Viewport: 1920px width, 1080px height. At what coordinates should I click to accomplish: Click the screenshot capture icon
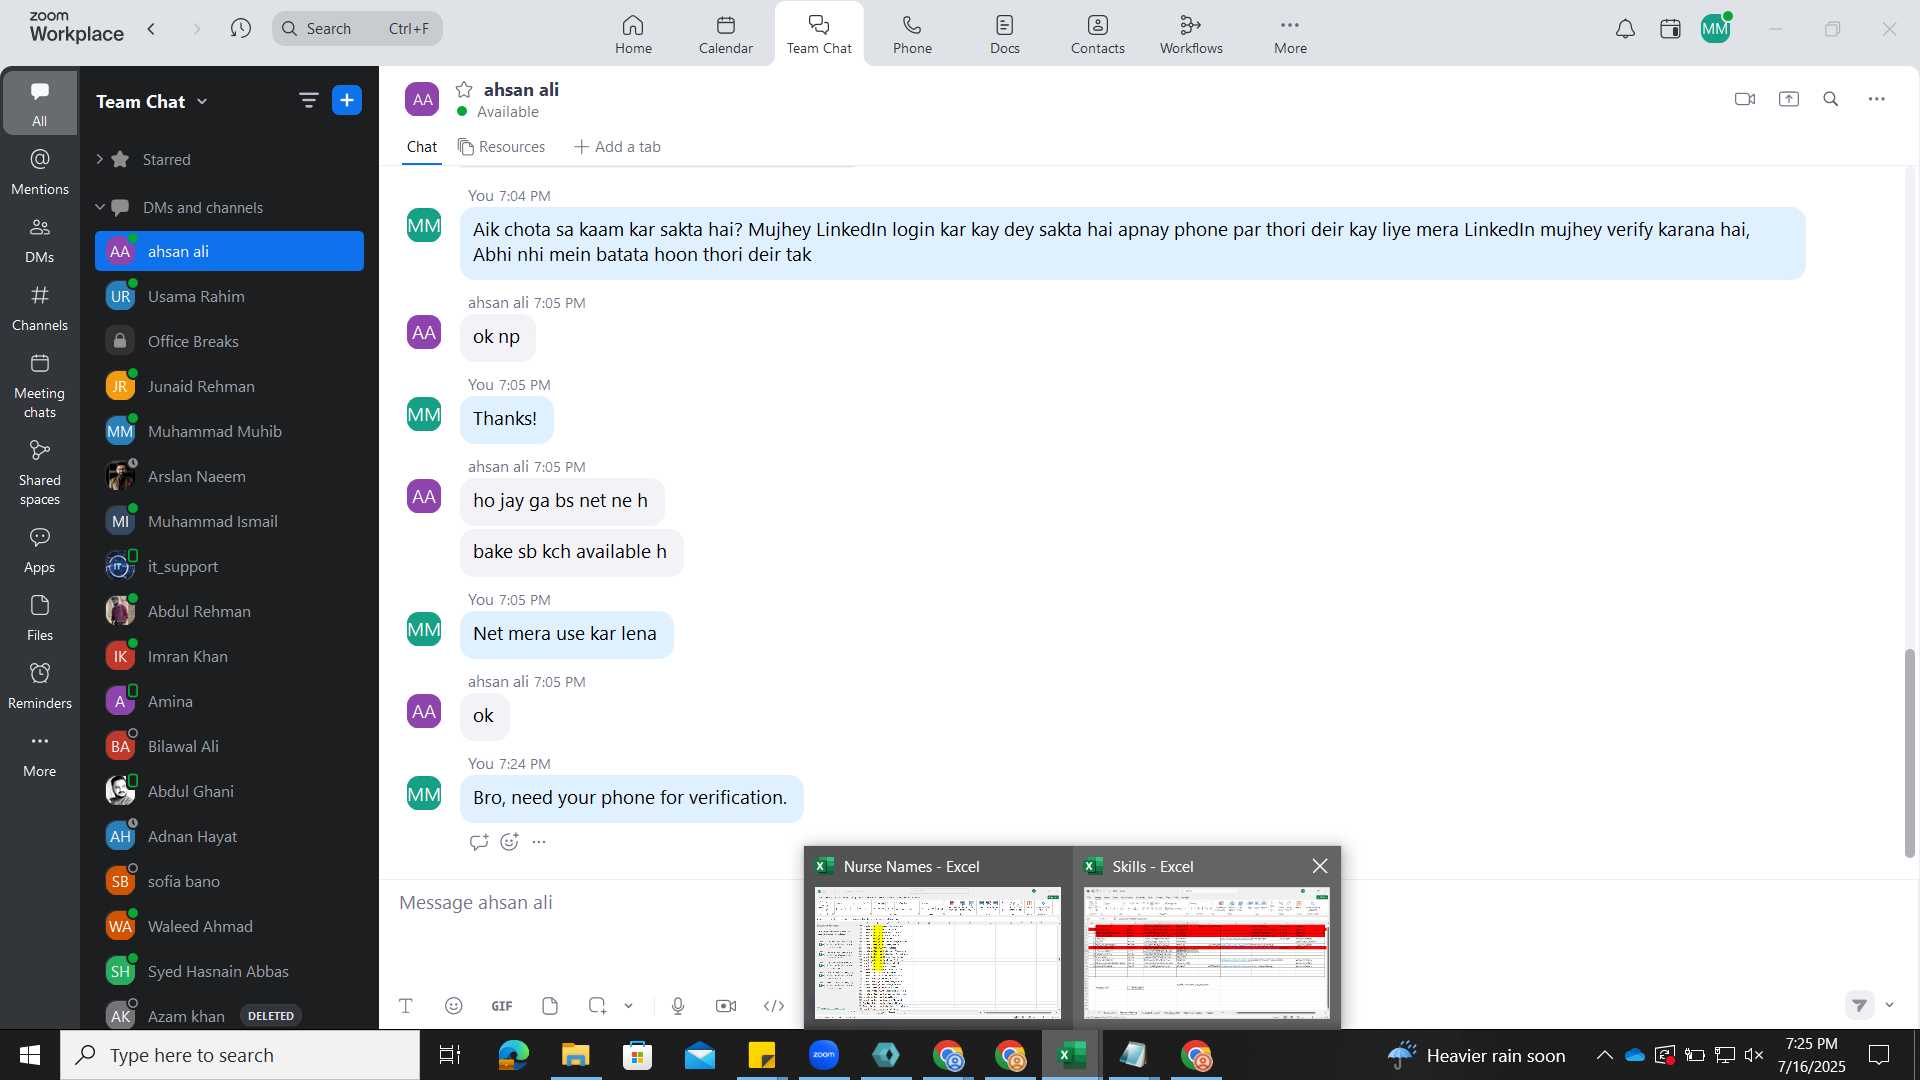(597, 1006)
